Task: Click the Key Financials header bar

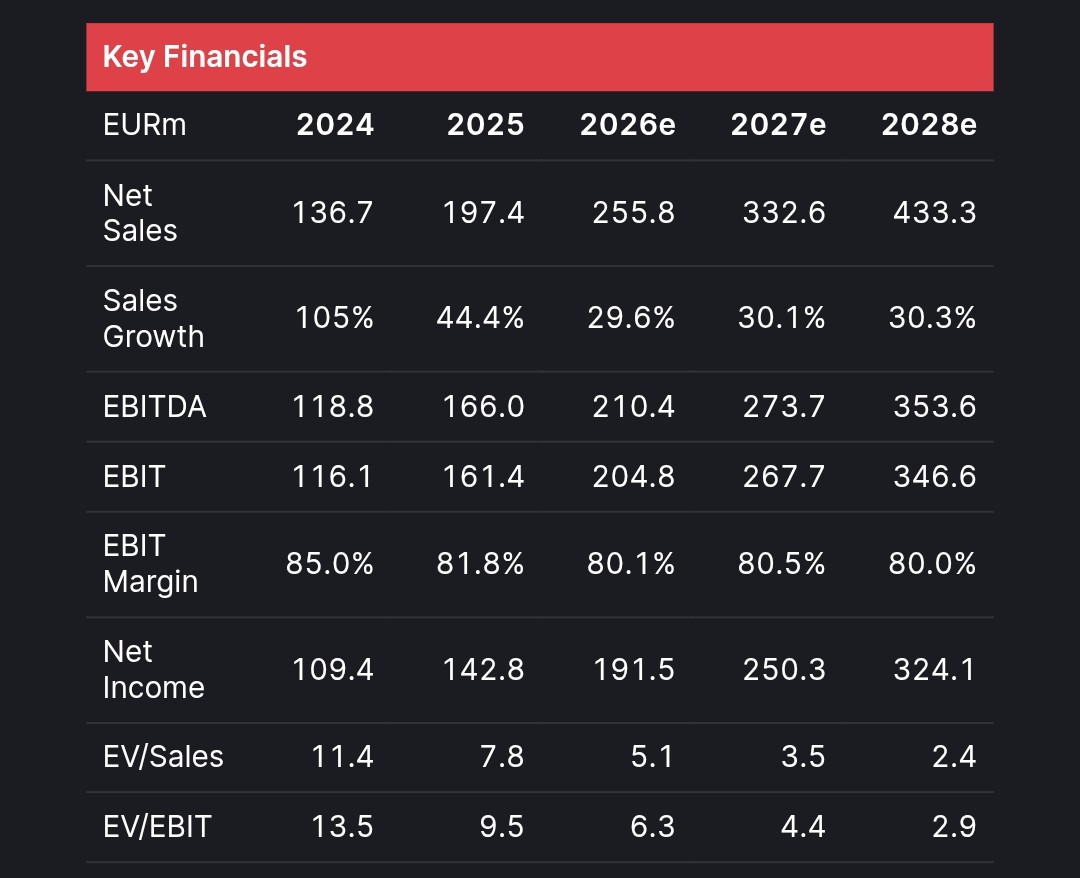Action: [x=540, y=57]
